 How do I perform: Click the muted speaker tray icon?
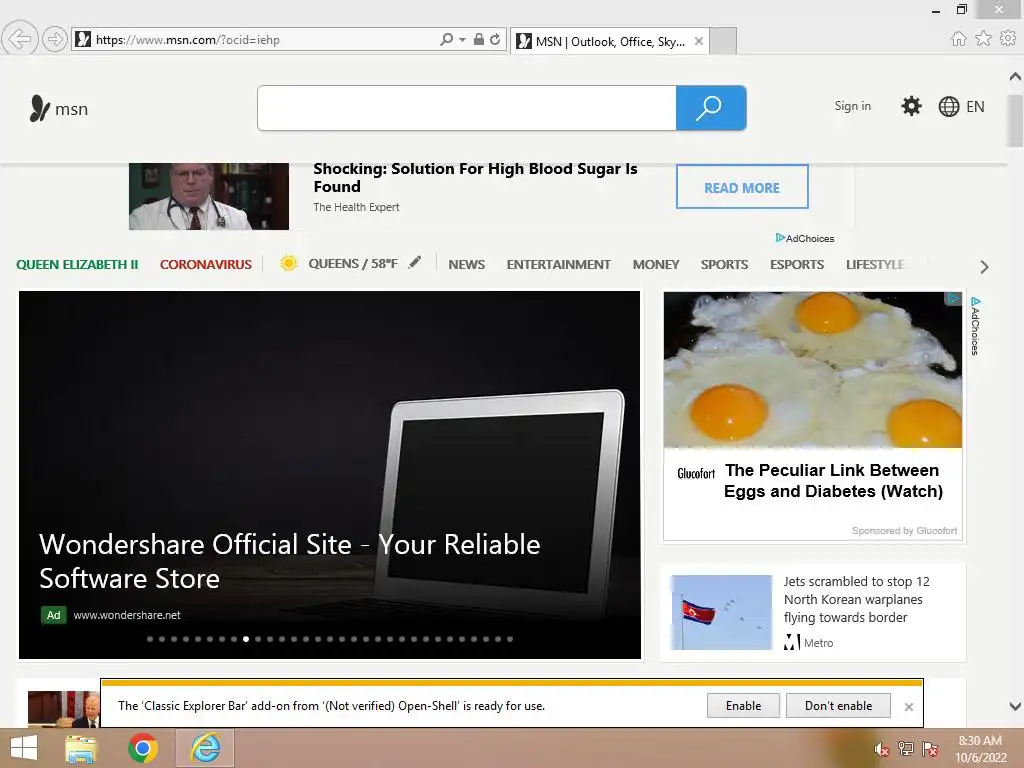point(881,749)
